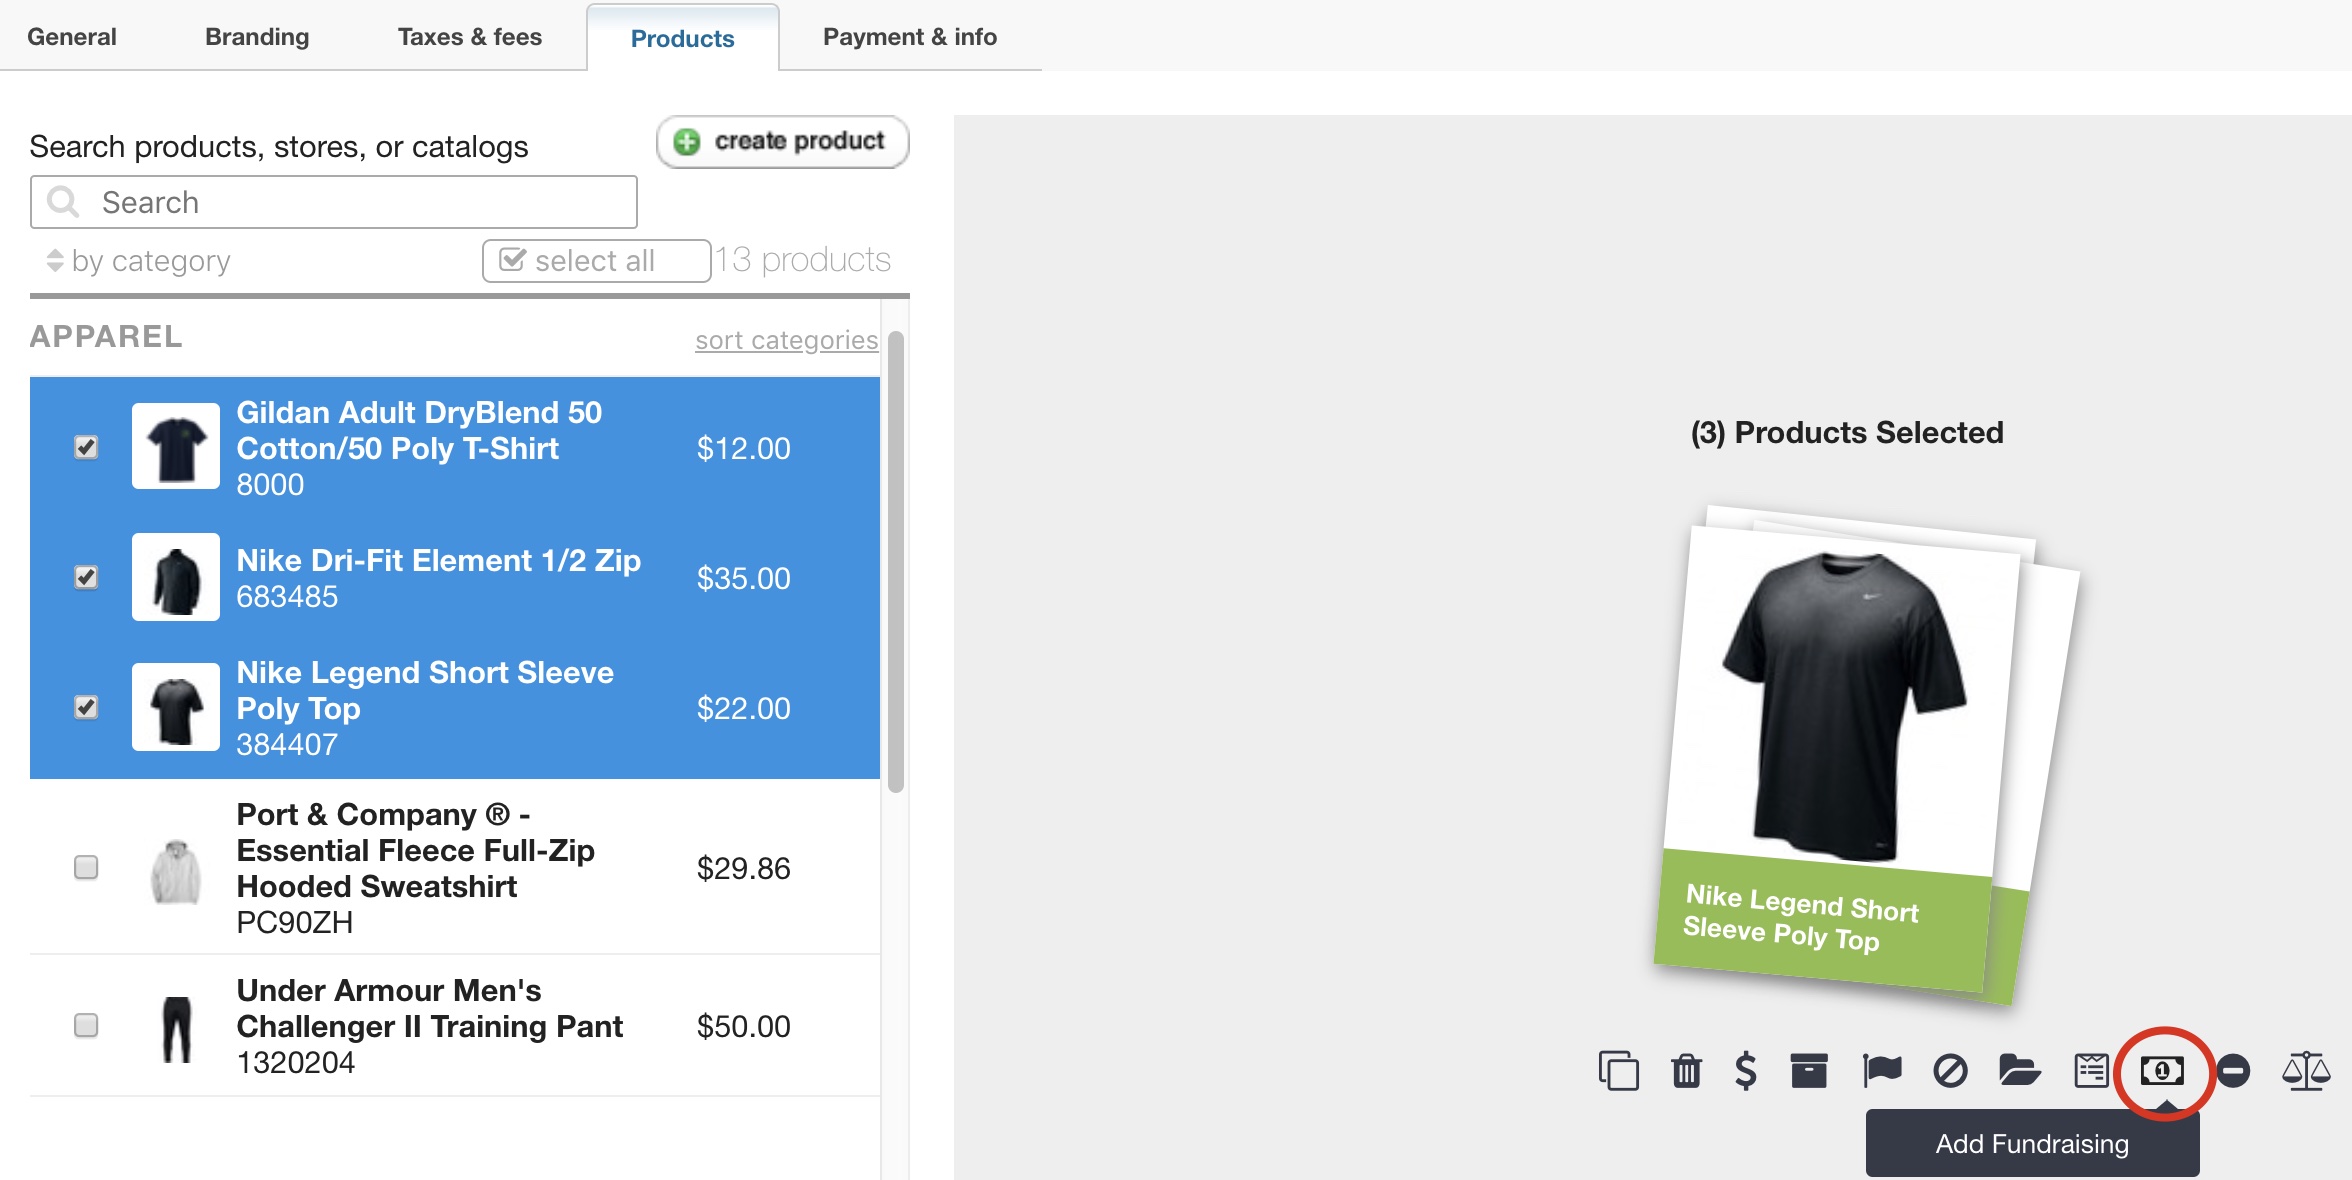Click the circle-slash disable icon
This screenshot has height=1180, width=2352.
1950,1071
